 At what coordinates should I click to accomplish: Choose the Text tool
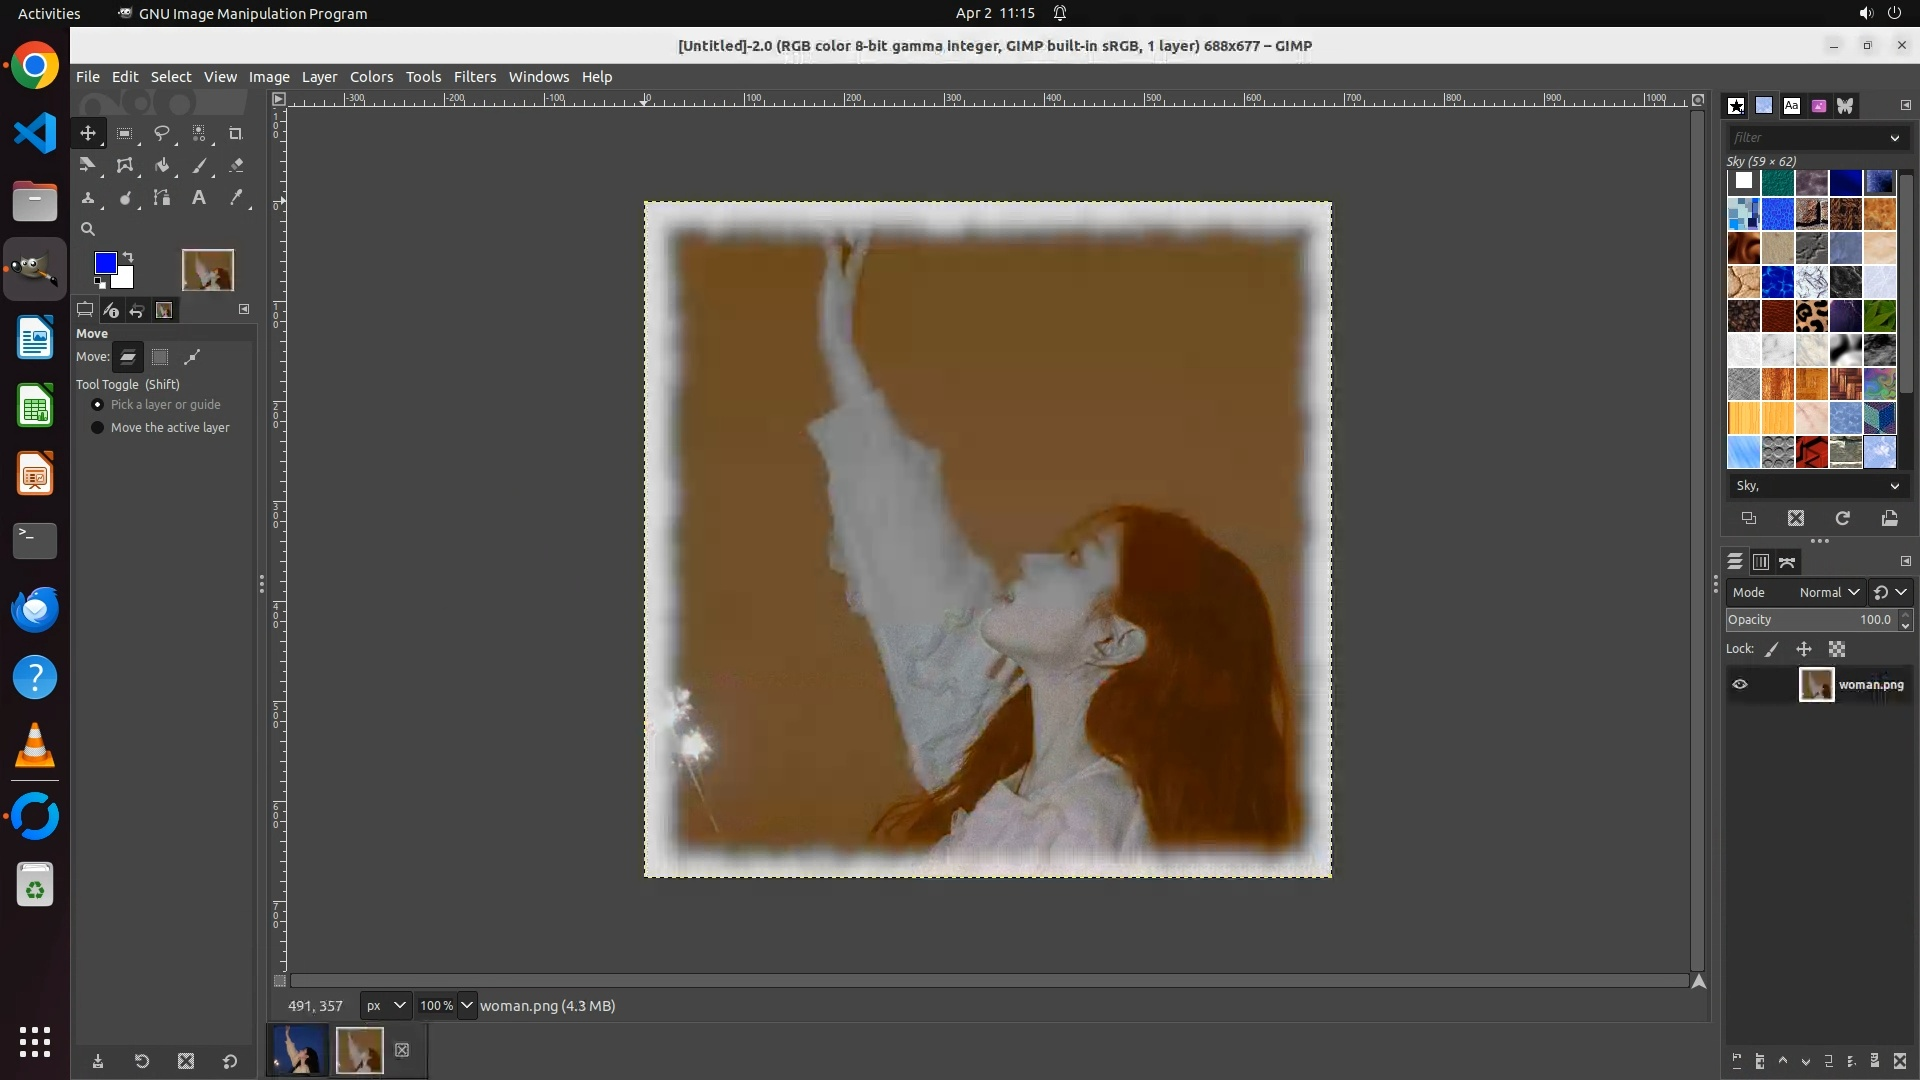click(x=199, y=198)
